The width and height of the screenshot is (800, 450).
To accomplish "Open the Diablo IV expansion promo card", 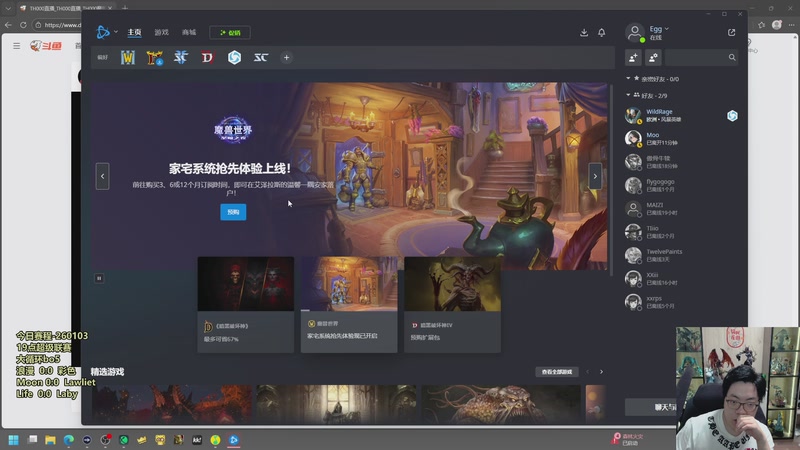I will tap(453, 305).
